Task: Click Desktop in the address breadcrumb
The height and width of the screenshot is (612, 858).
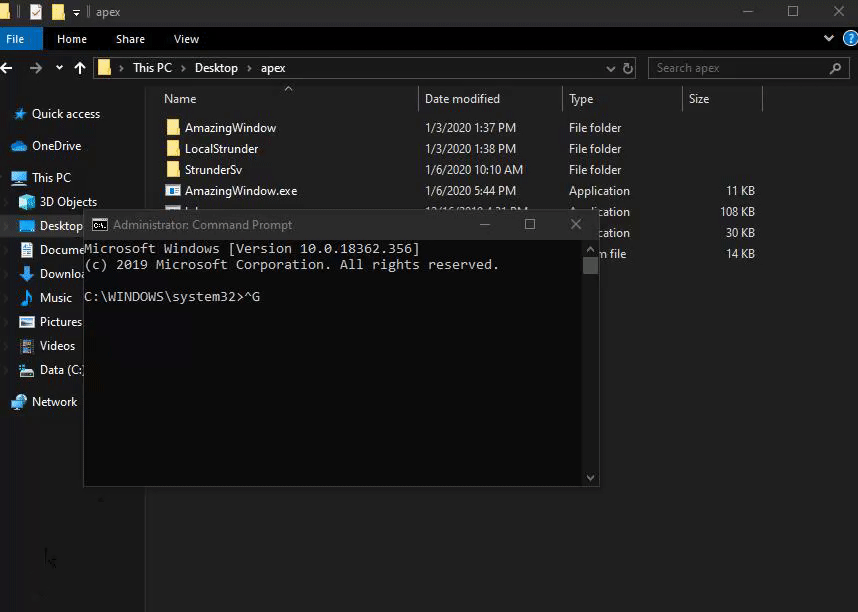Action: 216,68
